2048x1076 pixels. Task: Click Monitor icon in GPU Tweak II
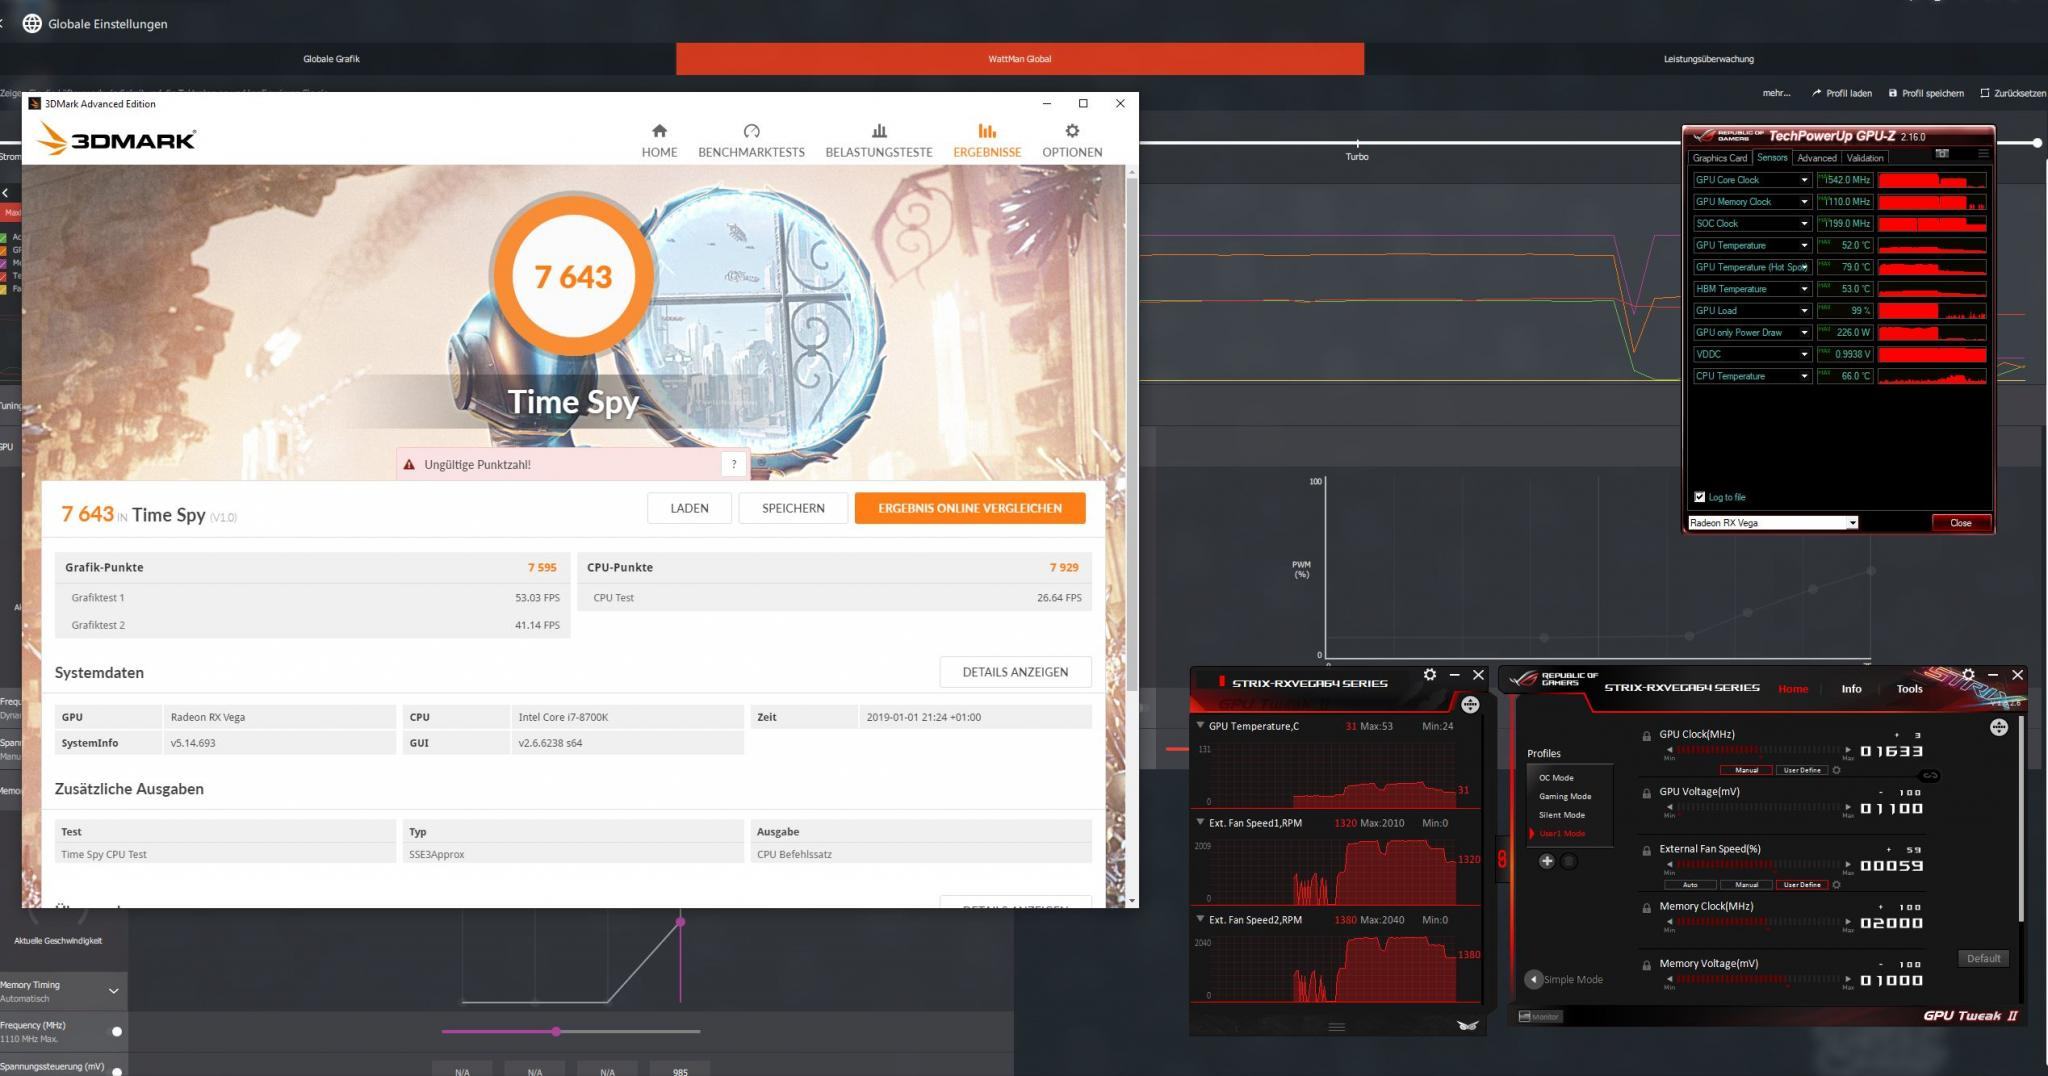pos(1539,1016)
